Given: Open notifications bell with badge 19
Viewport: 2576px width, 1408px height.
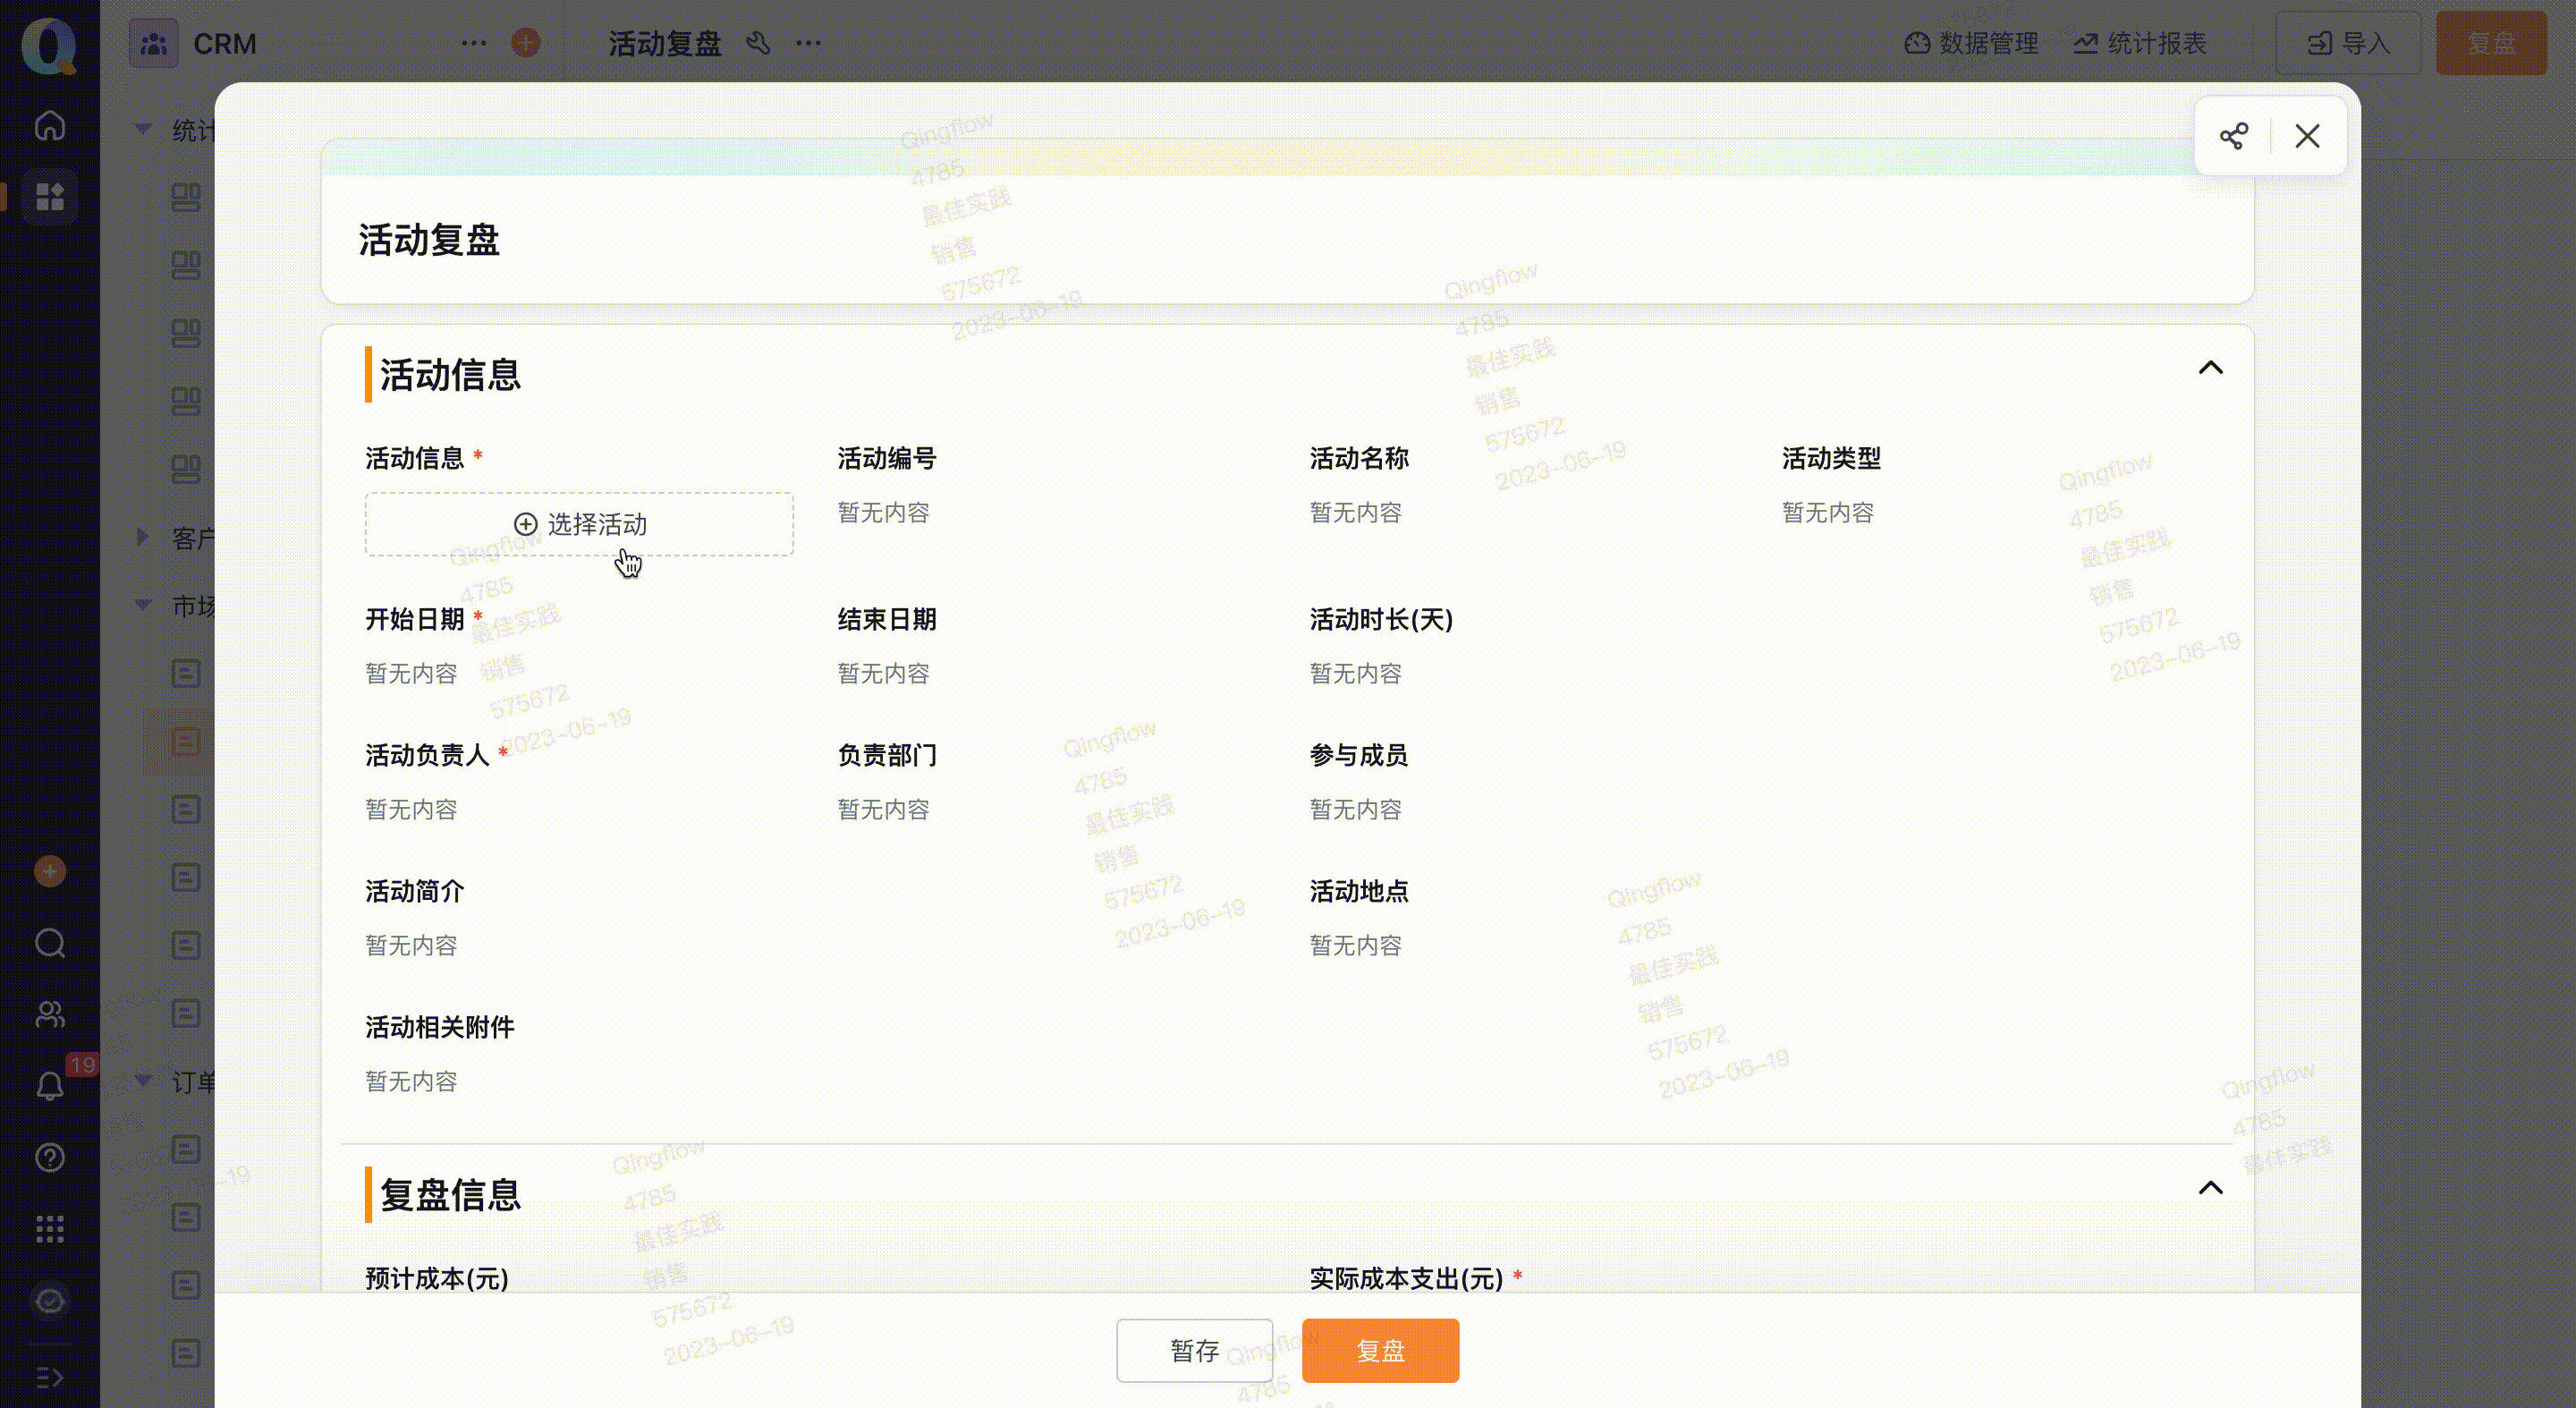Looking at the screenshot, I should 50,1086.
